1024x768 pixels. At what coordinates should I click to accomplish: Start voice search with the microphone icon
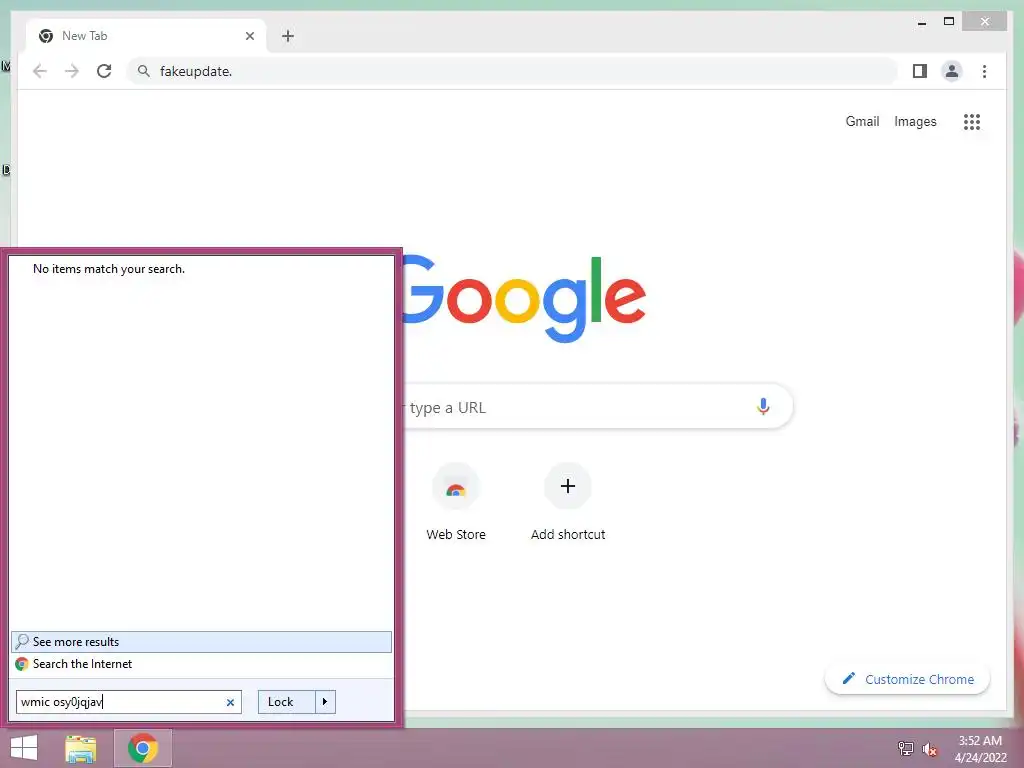[763, 407]
